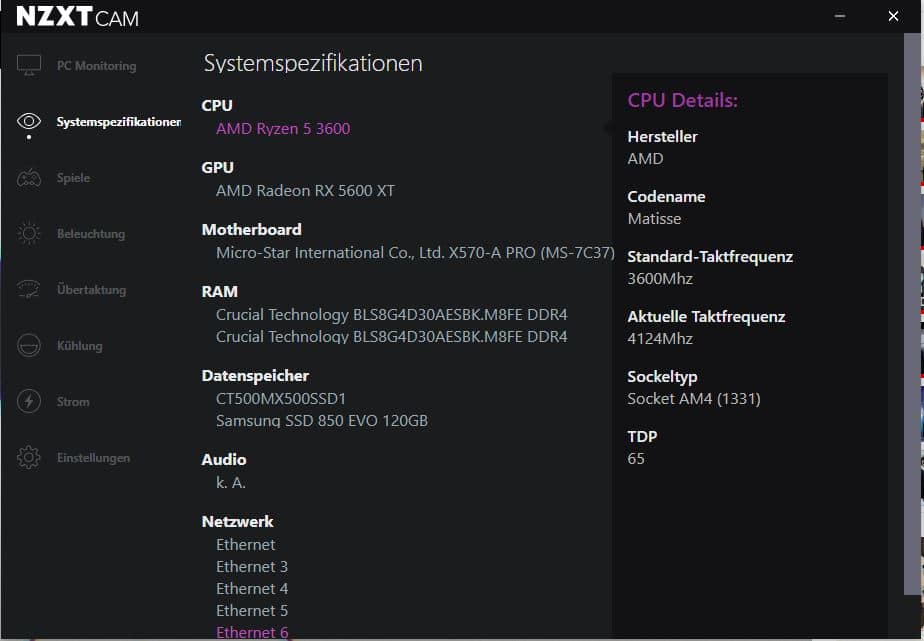Image resolution: width=924 pixels, height=641 pixels.
Task: Open Einstellungen using the gear icon
Action: click(x=29, y=458)
